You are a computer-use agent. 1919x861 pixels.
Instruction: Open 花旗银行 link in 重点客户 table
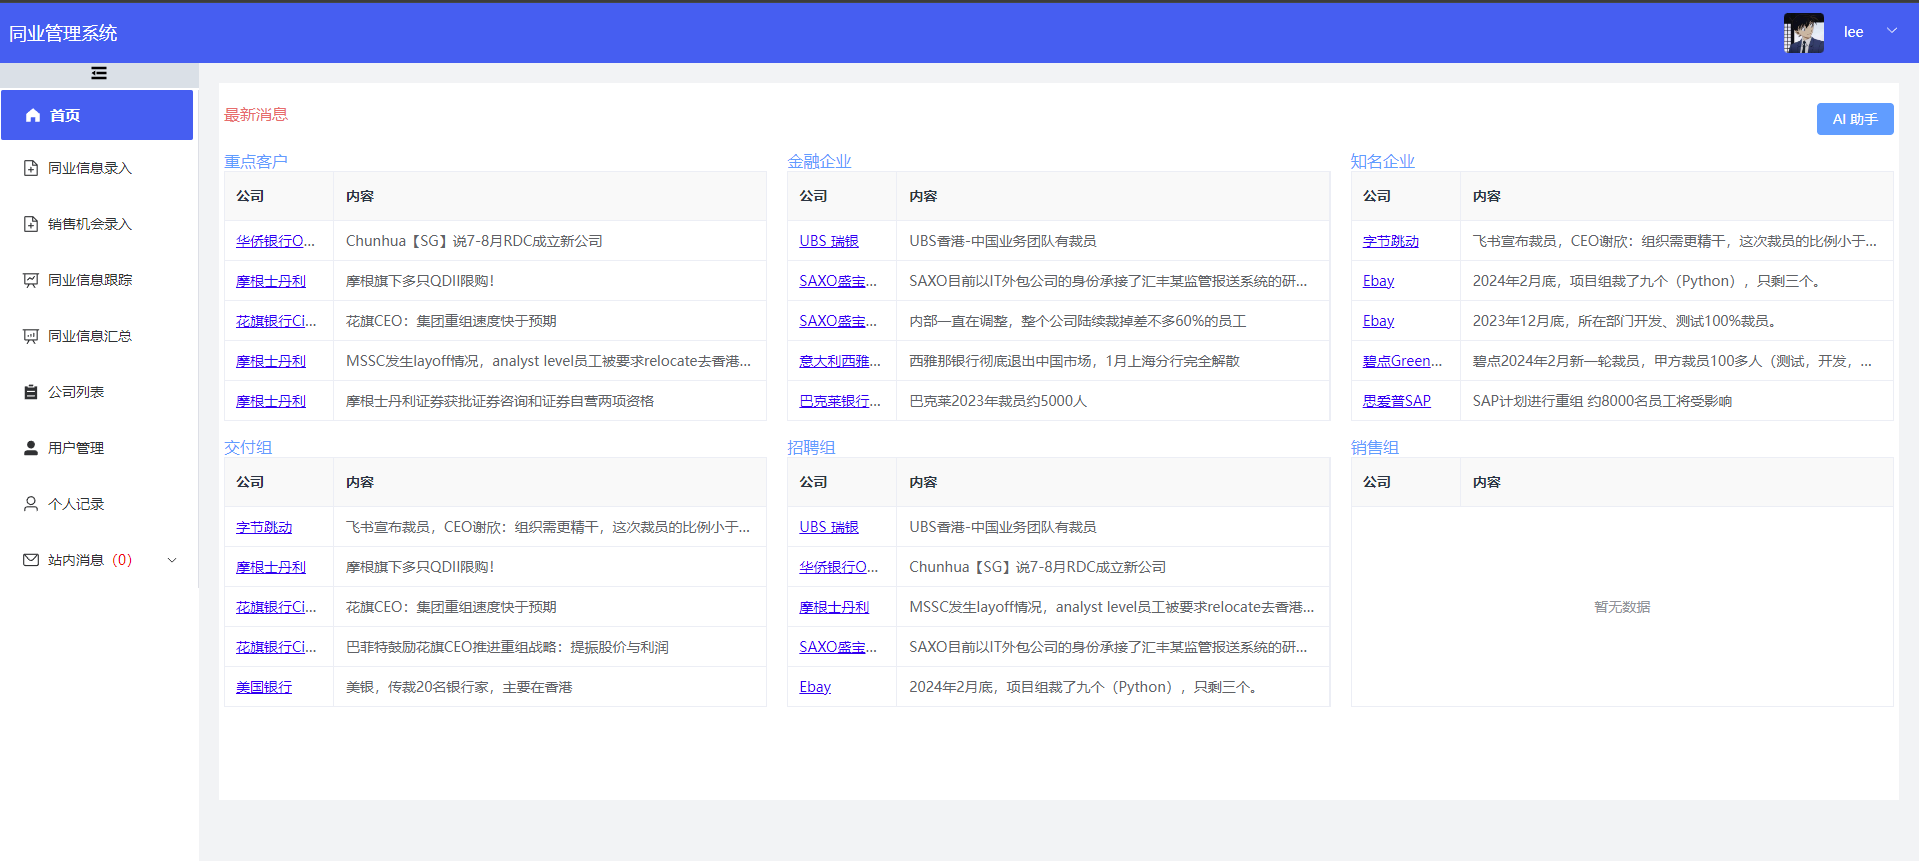pyautogui.click(x=276, y=321)
